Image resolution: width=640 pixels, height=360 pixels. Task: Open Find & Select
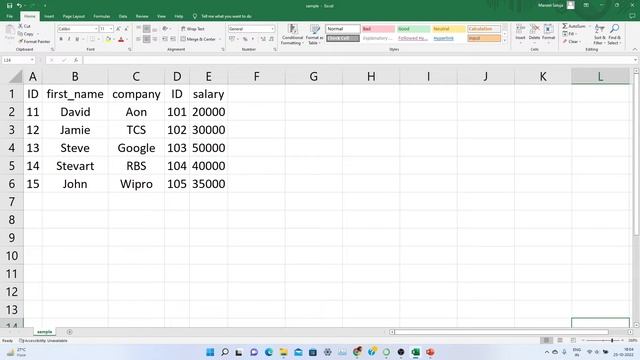(614, 34)
